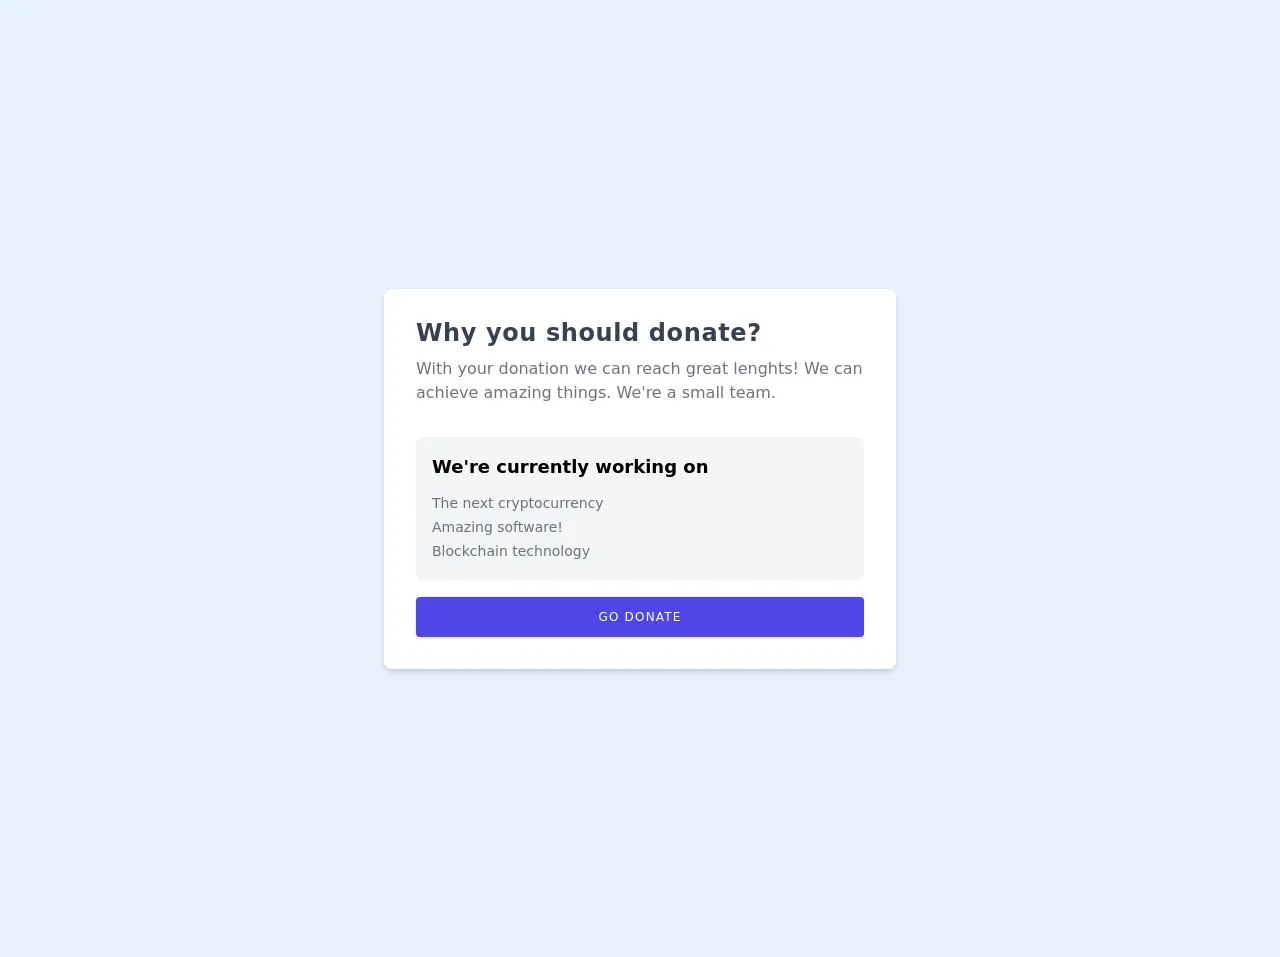The image size is (1280, 957).
Task: Select the "Amazing software!" list item
Action: pyautogui.click(x=497, y=527)
